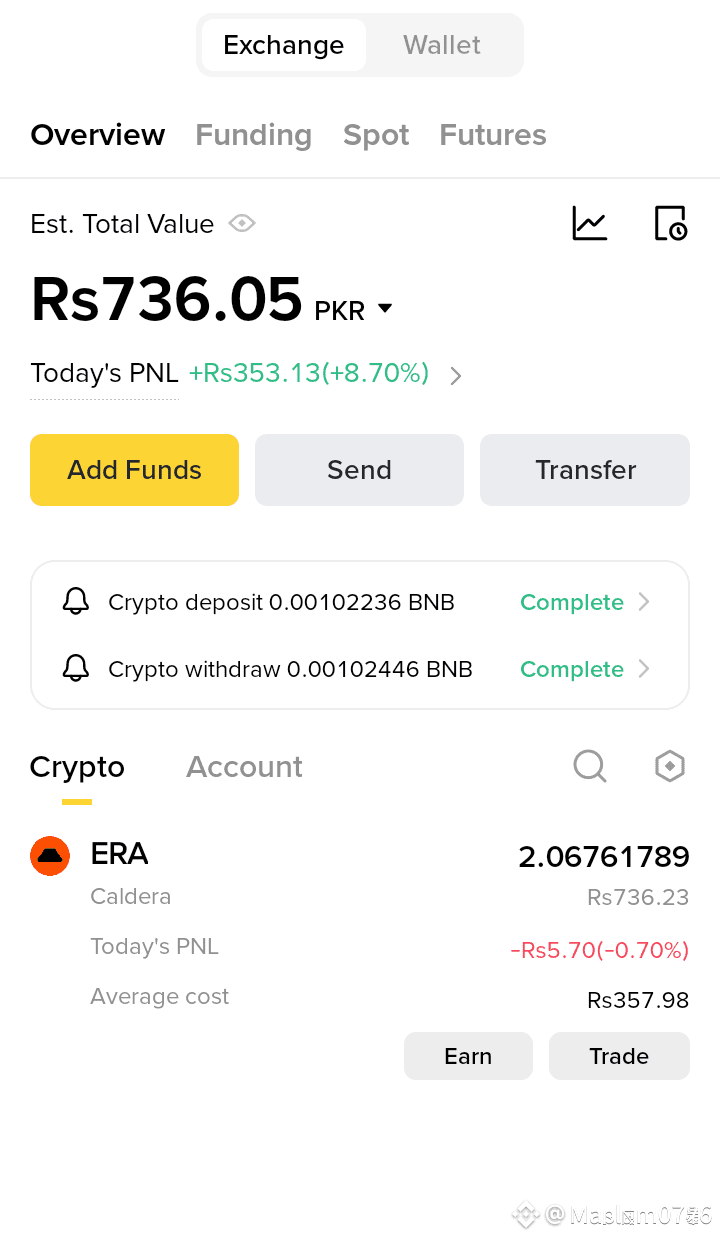Tap the search magnifier in Crypto section
The height and width of the screenshot is (1240, 720).
click(590, 767)
